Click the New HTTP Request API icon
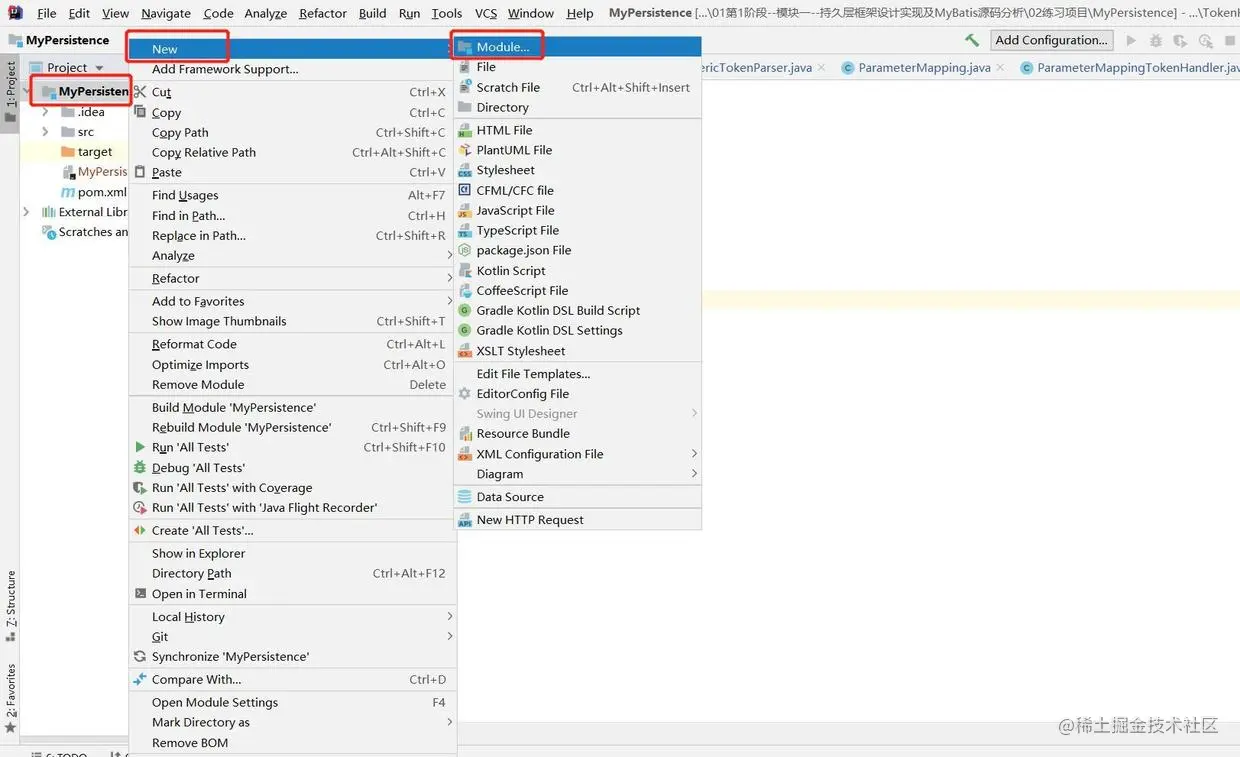 coord(464,520)
